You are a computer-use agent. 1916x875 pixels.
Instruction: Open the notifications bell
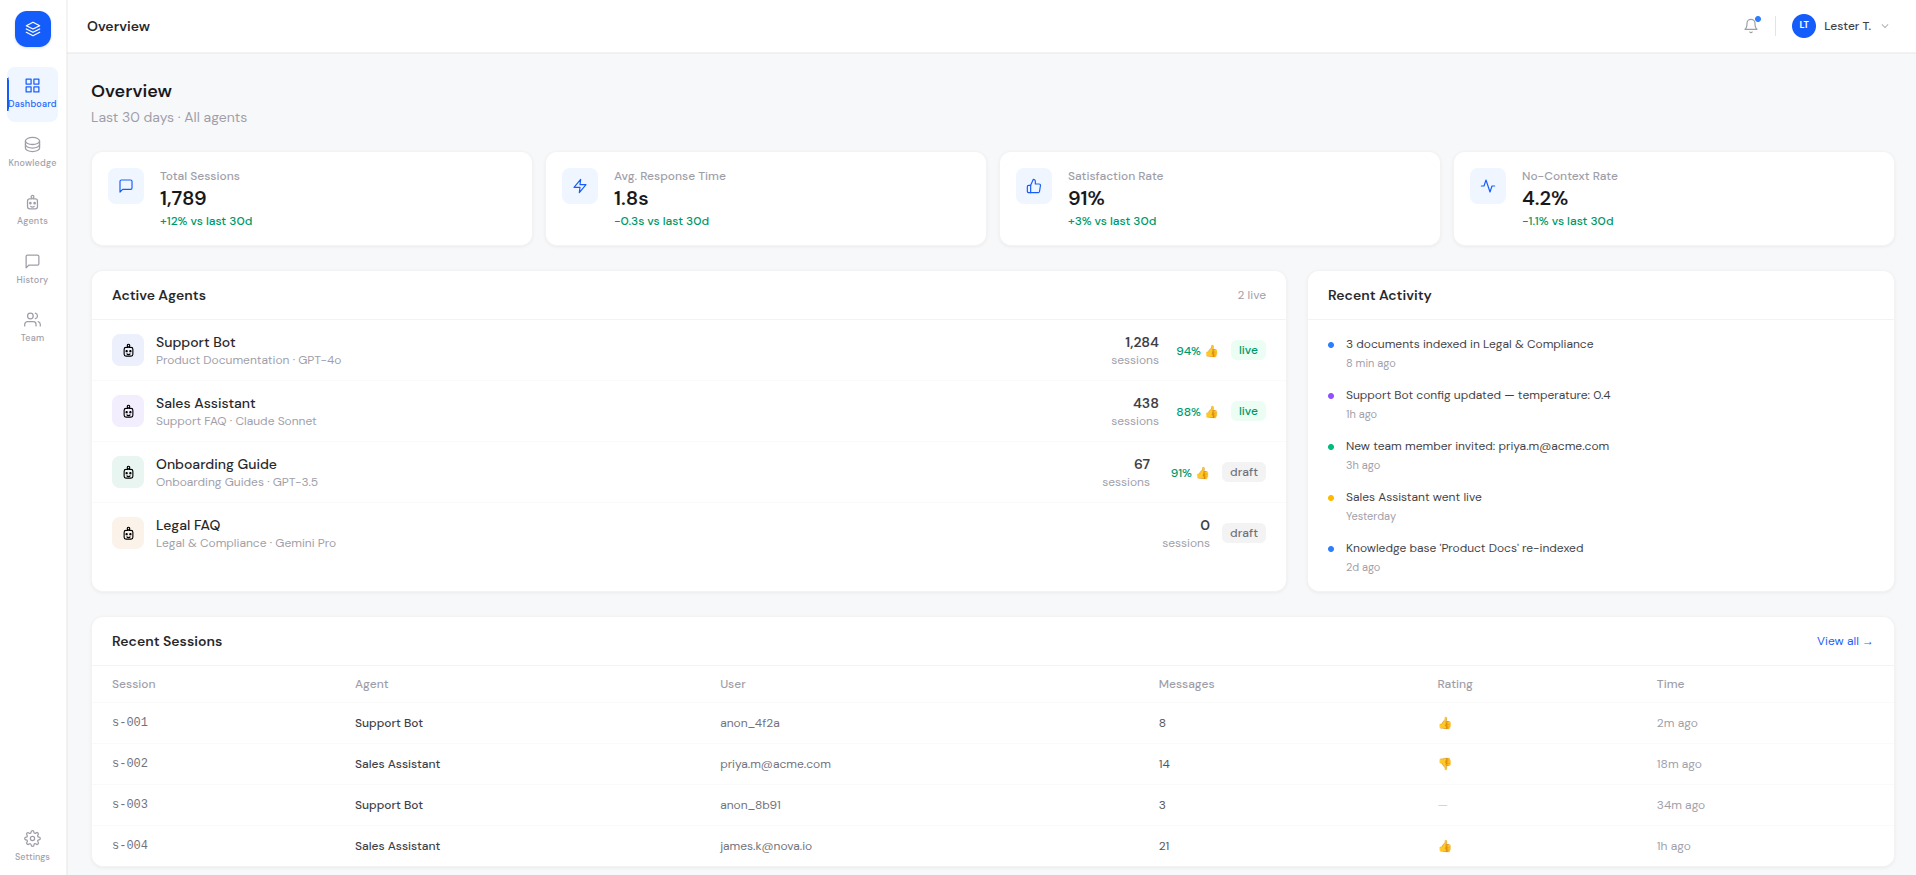point(1751,26)
